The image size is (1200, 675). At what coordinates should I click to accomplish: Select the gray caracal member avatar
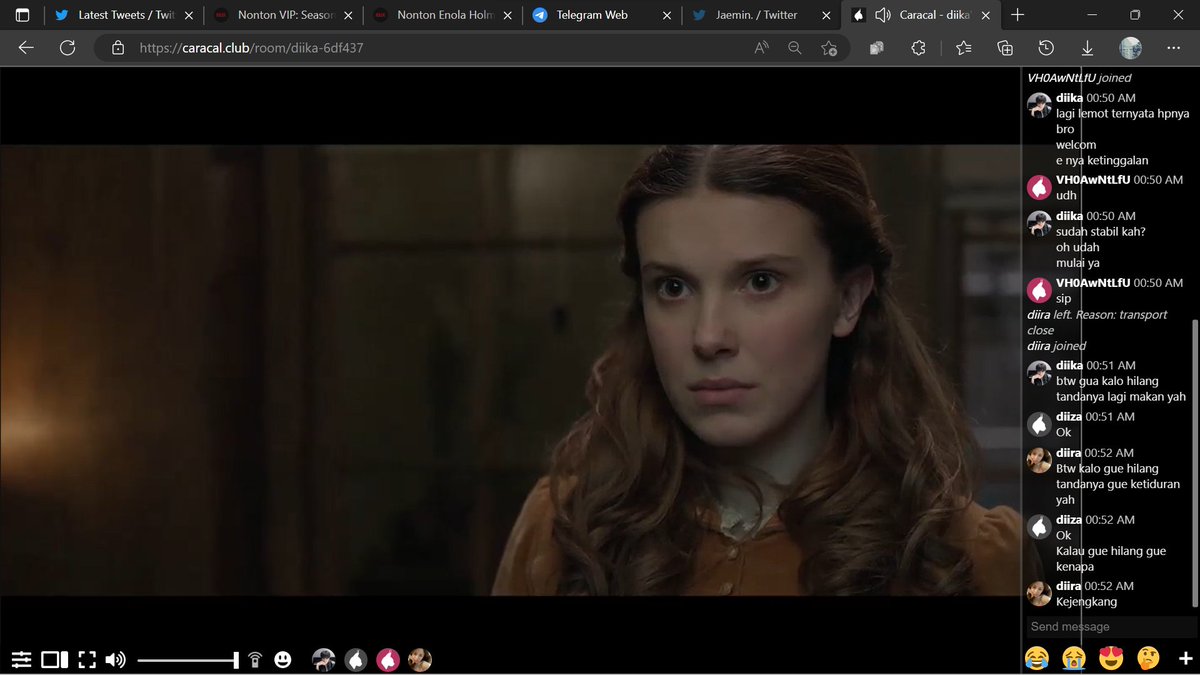click(356, 659)
